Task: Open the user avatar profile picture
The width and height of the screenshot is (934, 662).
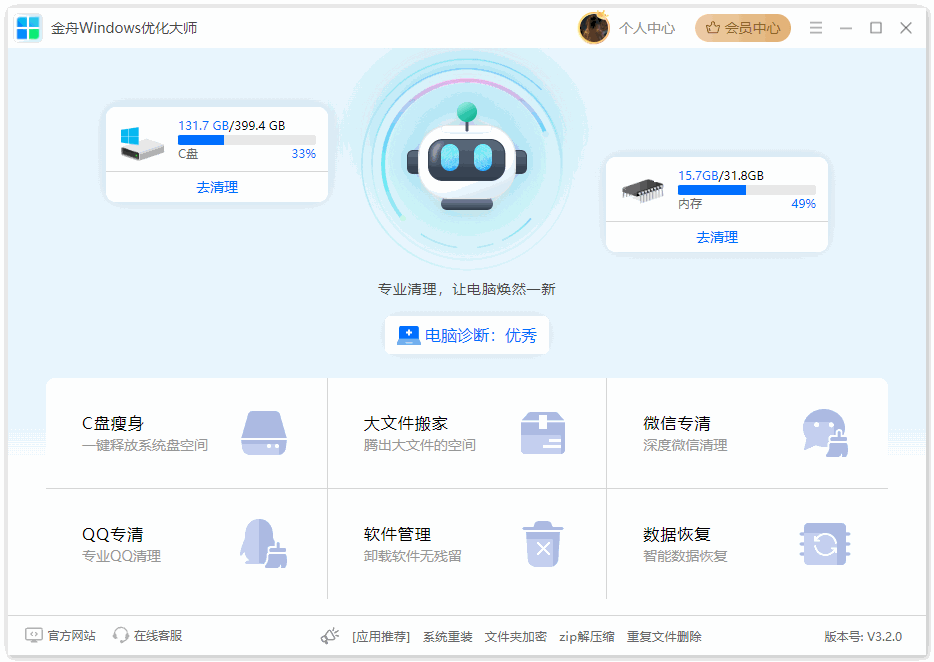Action: [x=594, y=28]
